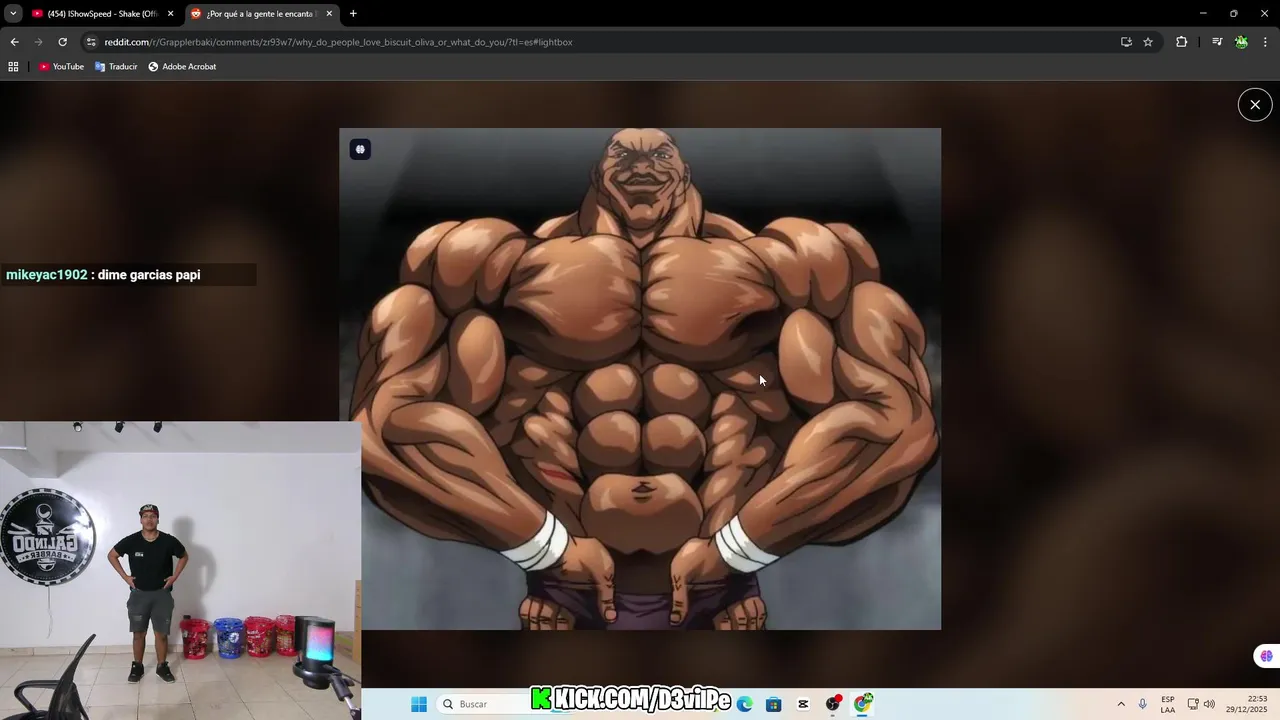1280x720 pixels.
Task: Go forward in browser history
Action: coord(38,42)
